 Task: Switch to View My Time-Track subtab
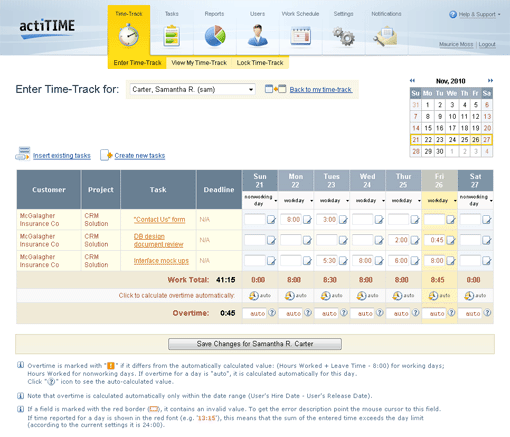click(x=199, y=63)
